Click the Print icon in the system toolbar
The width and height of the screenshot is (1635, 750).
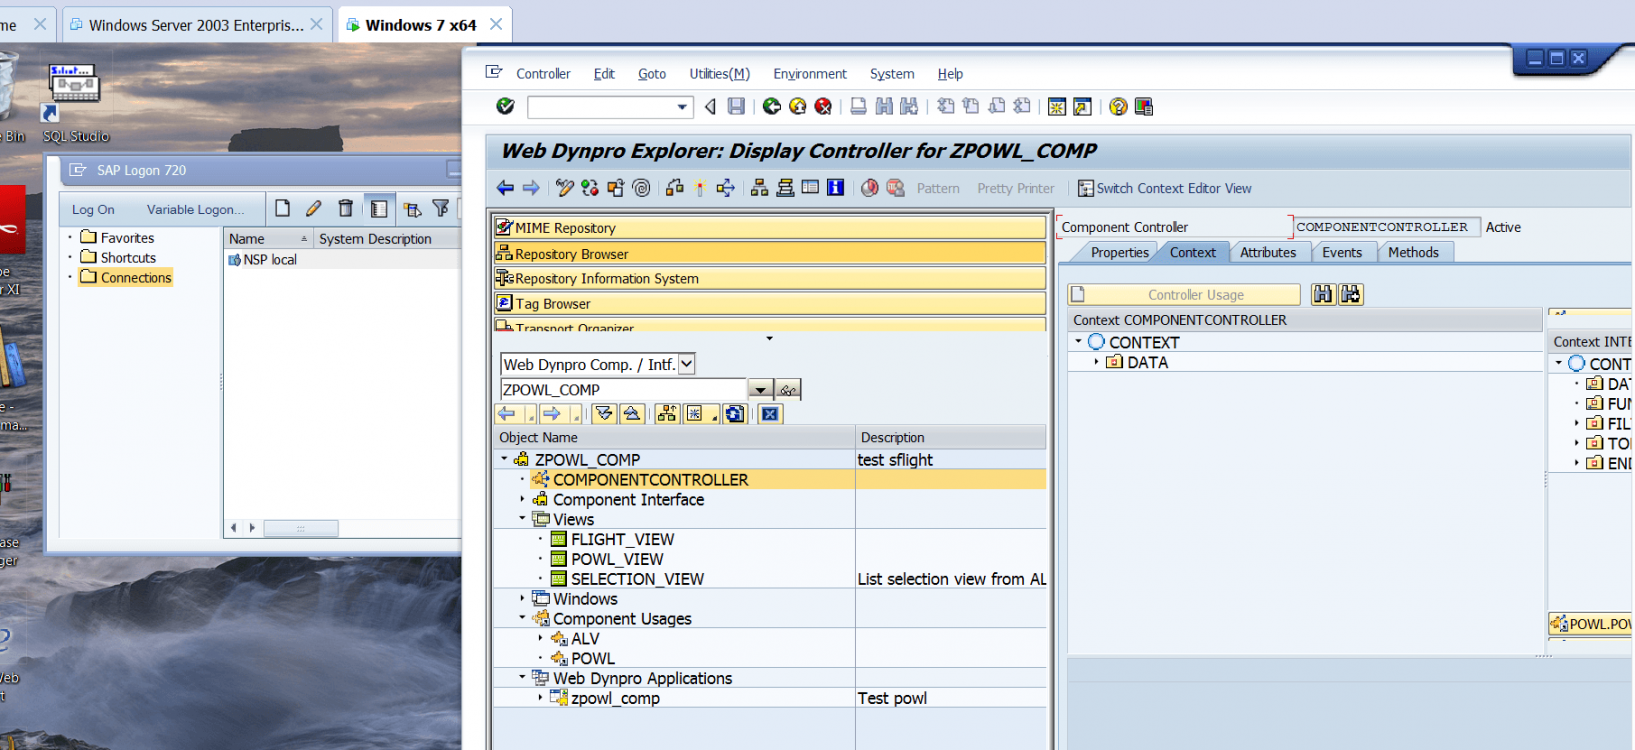pos(858,106)
